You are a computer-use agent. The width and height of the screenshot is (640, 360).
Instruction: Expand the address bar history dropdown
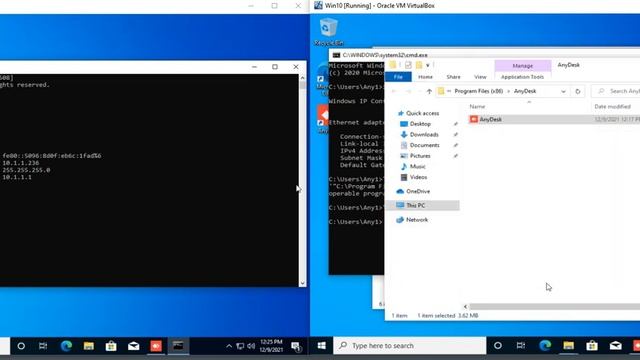pyautogui.click(x=563, y=91)
